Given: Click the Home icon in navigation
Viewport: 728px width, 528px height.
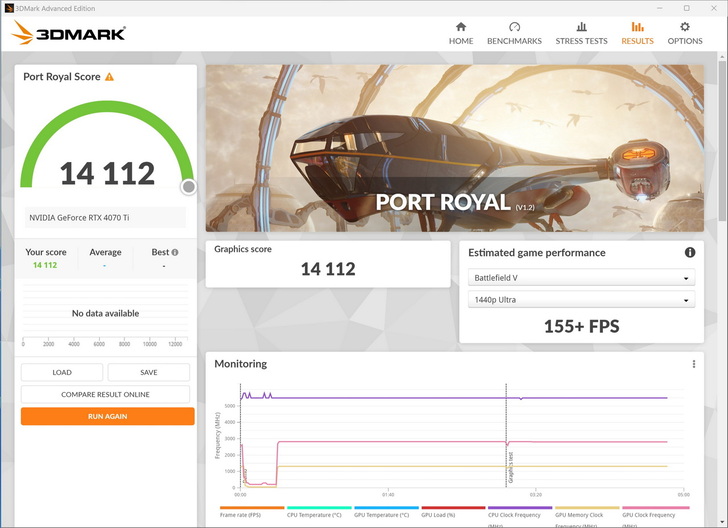Looking at the screenshot, I should [x=461, y=28].
